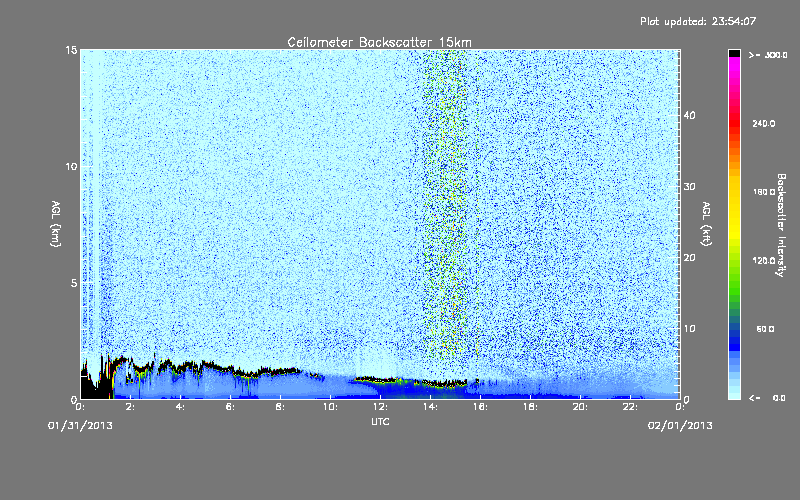This screenshot has width=800, height=500.
Task: Click the "15" km tick label
Action: click(71, 50)
